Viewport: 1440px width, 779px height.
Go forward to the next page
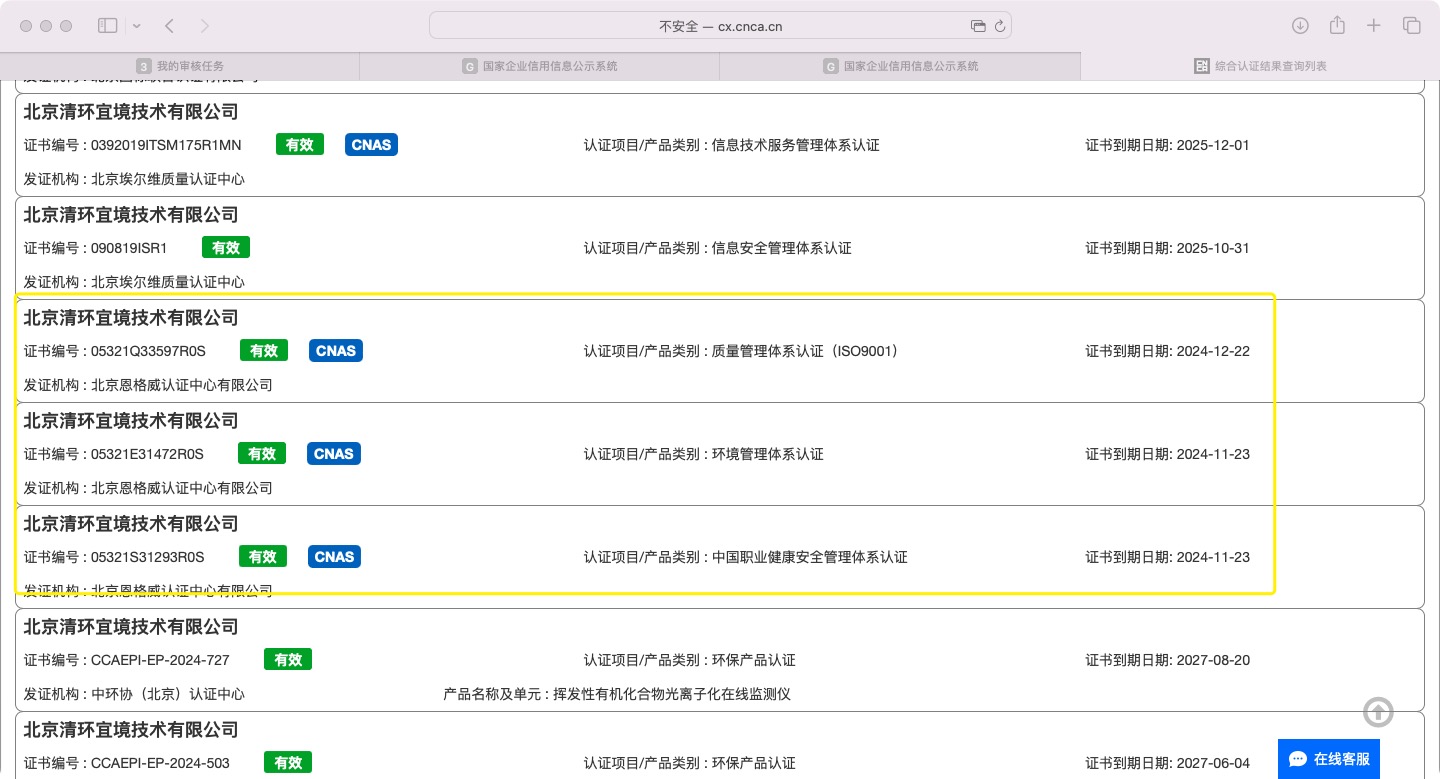205,26
